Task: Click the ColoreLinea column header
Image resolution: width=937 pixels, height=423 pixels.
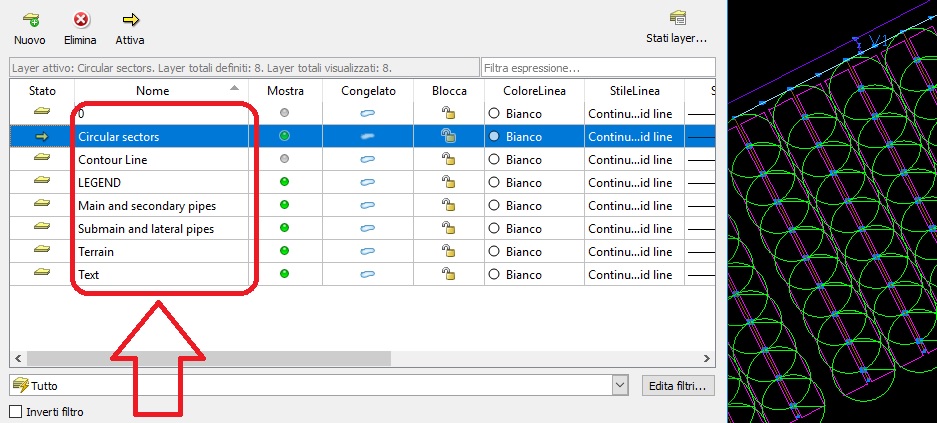Action: [x=534, y=90]
